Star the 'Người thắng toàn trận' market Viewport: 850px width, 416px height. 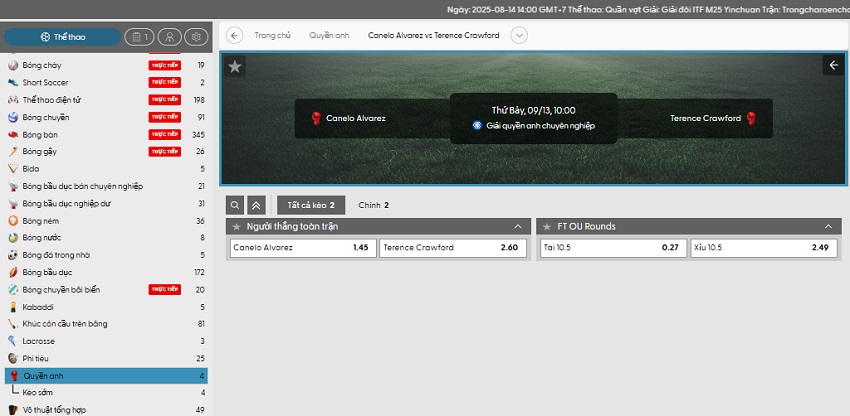[x=236, y=227]
